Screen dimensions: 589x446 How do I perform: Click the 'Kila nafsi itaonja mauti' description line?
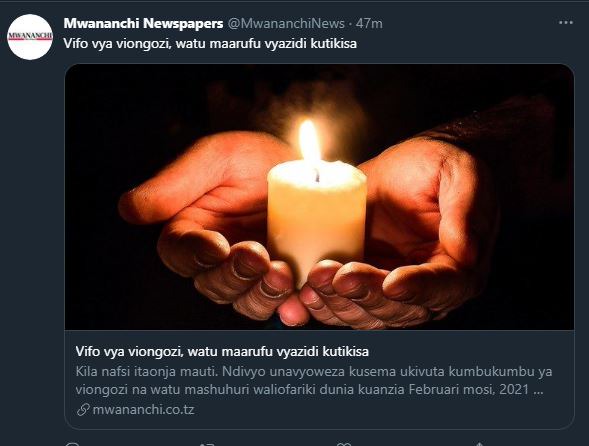314,371
